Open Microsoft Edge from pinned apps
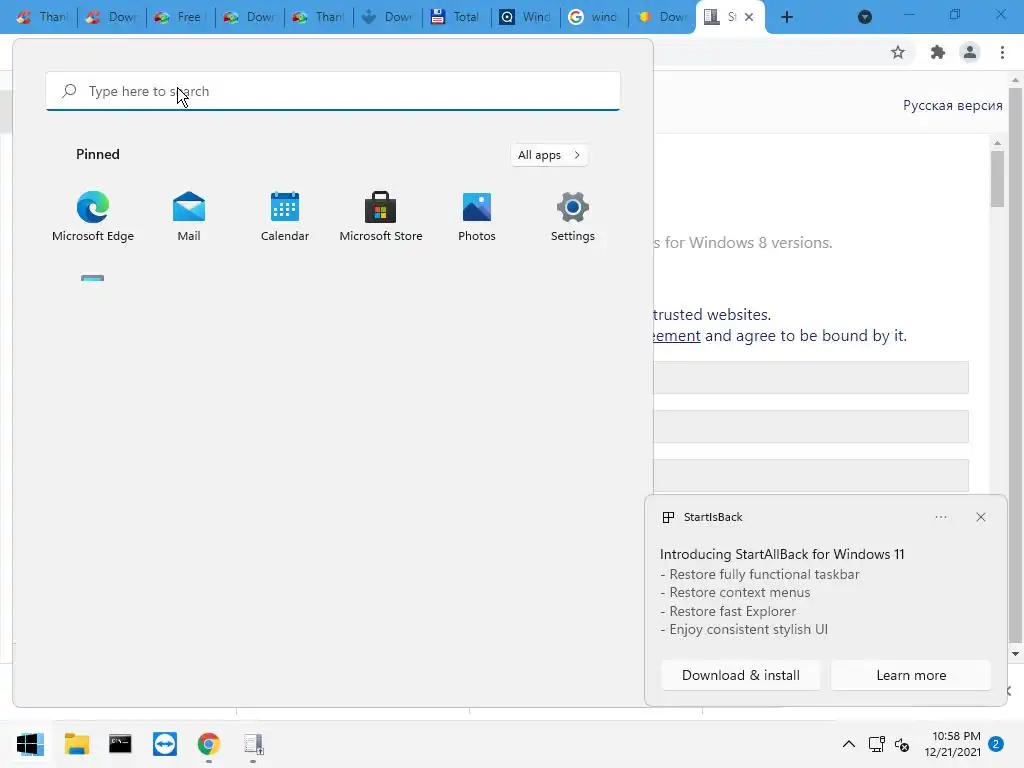The width and height of the screenshot is (1024, 768). coord(93,217)
